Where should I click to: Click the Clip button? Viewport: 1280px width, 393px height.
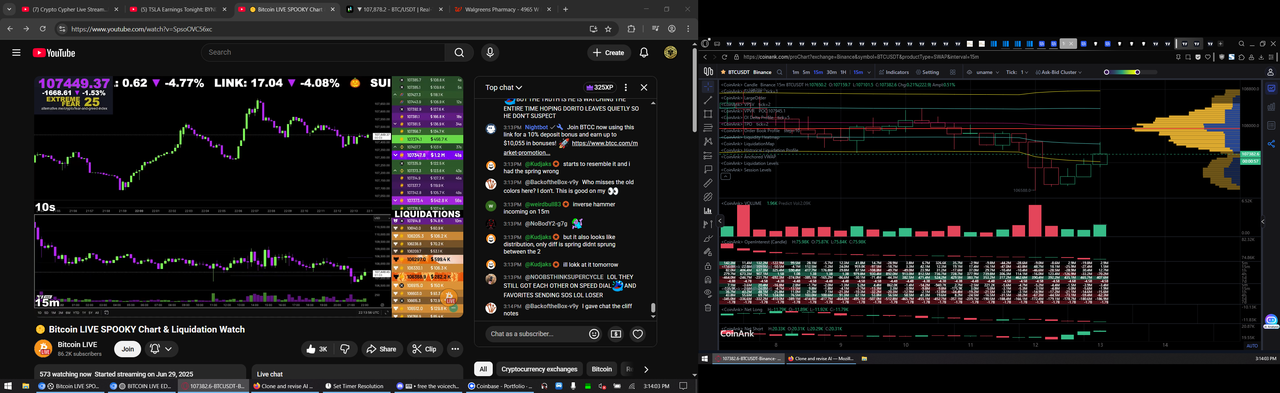[x=424, y=349]
